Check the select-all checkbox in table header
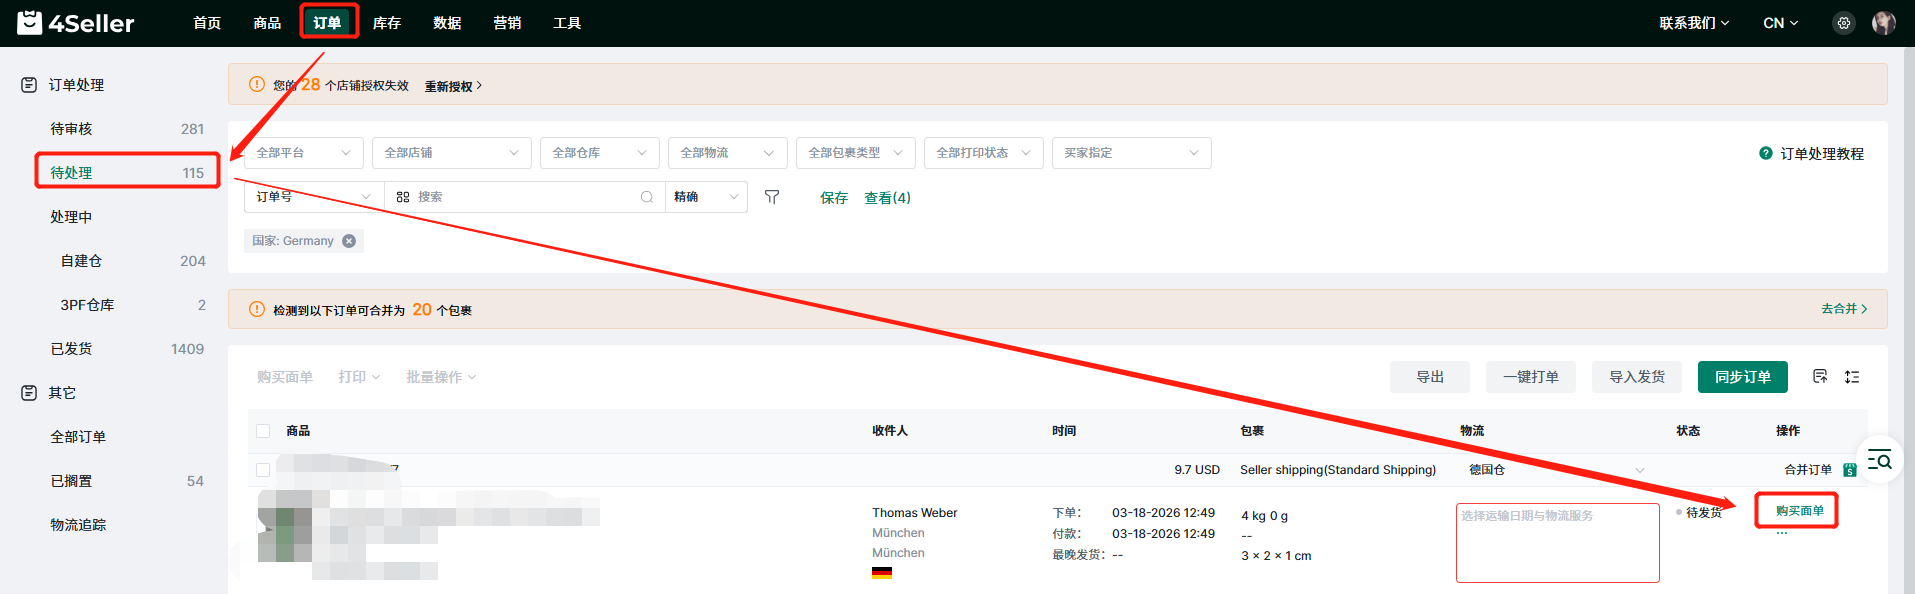1915x594 pixels. pos(263,431)
